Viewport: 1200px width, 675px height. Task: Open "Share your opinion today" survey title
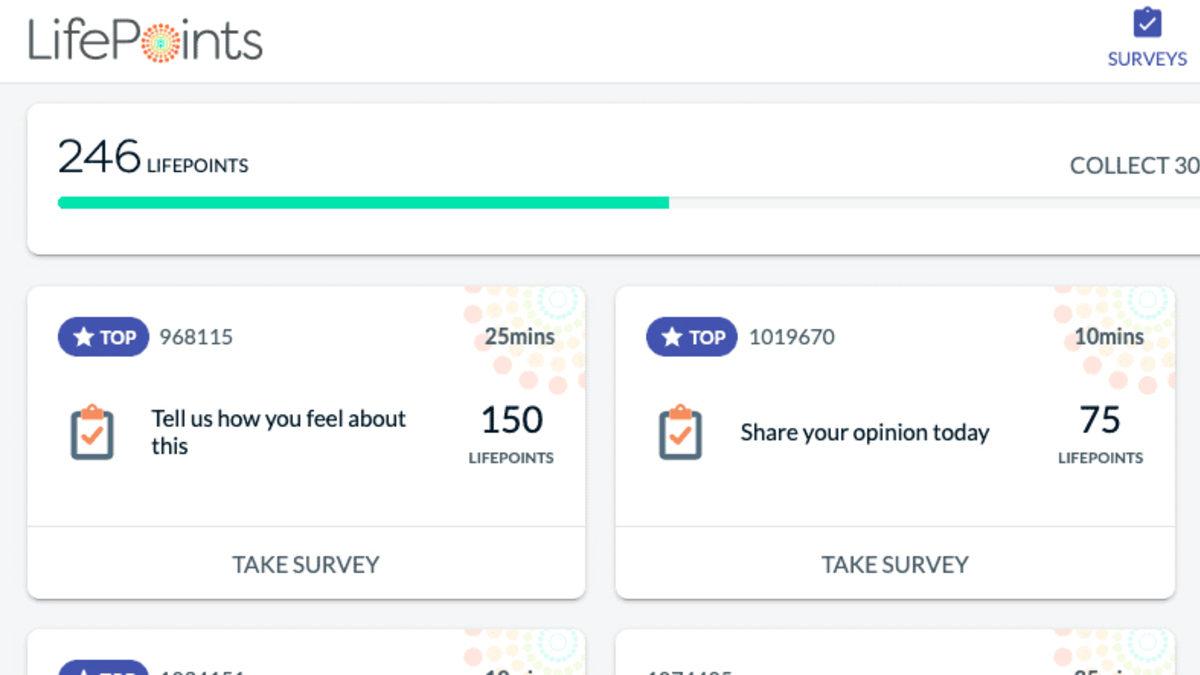tap(864, 432)
